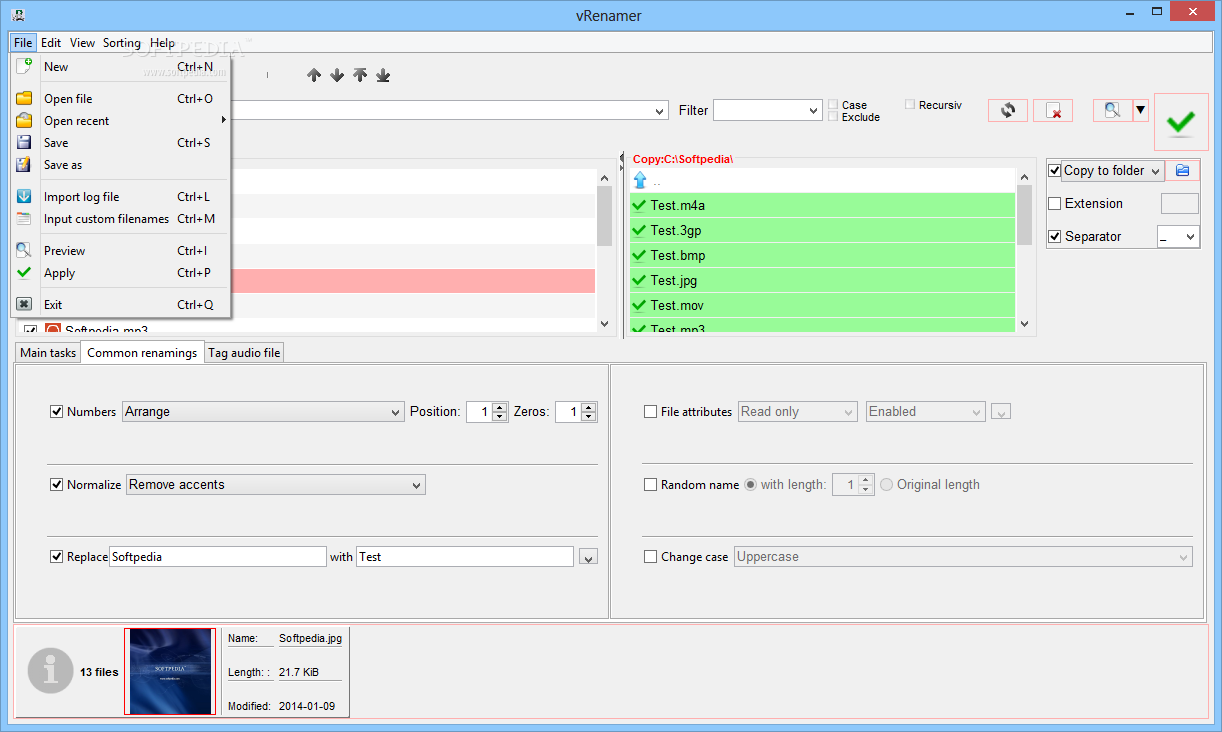Click the green check next to Test.m4a
The image size is (1222, 732).
pos(639,205)
